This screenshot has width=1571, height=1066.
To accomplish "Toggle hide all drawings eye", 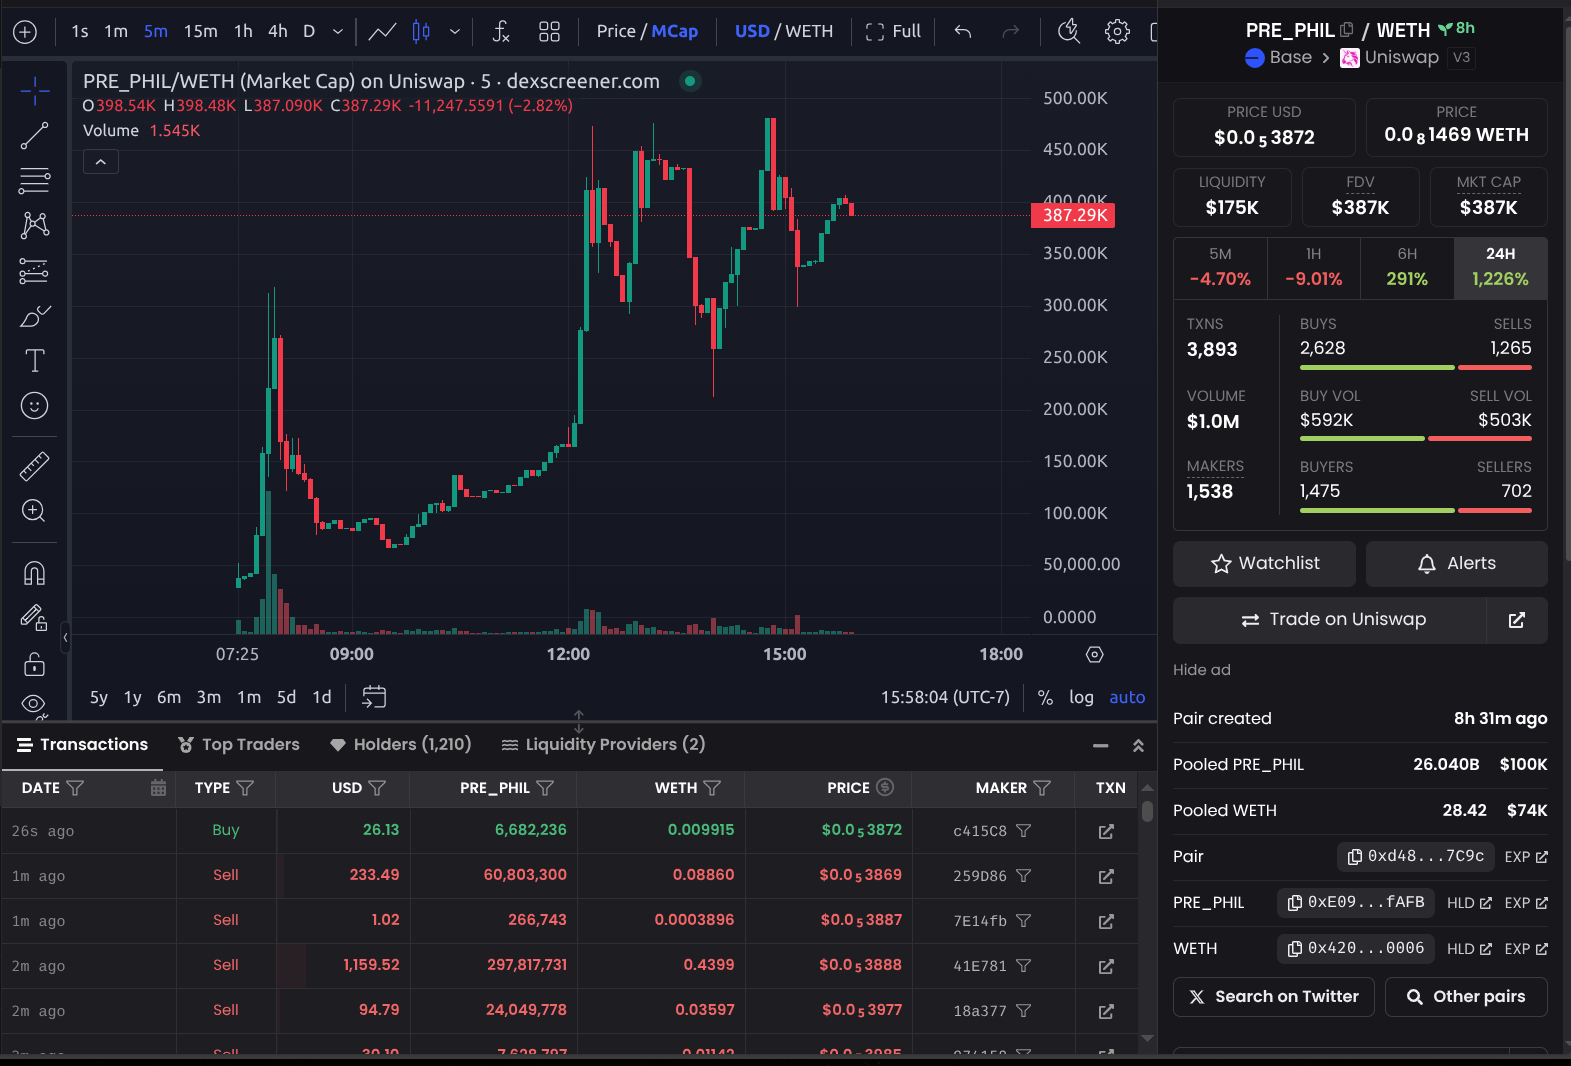I will pyautogui.click(x=34, y=704).
